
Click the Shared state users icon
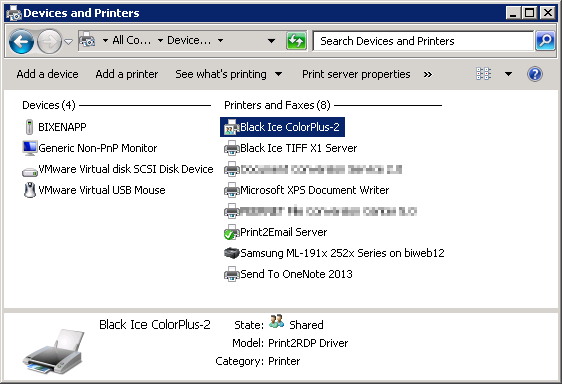click(276, 321)
